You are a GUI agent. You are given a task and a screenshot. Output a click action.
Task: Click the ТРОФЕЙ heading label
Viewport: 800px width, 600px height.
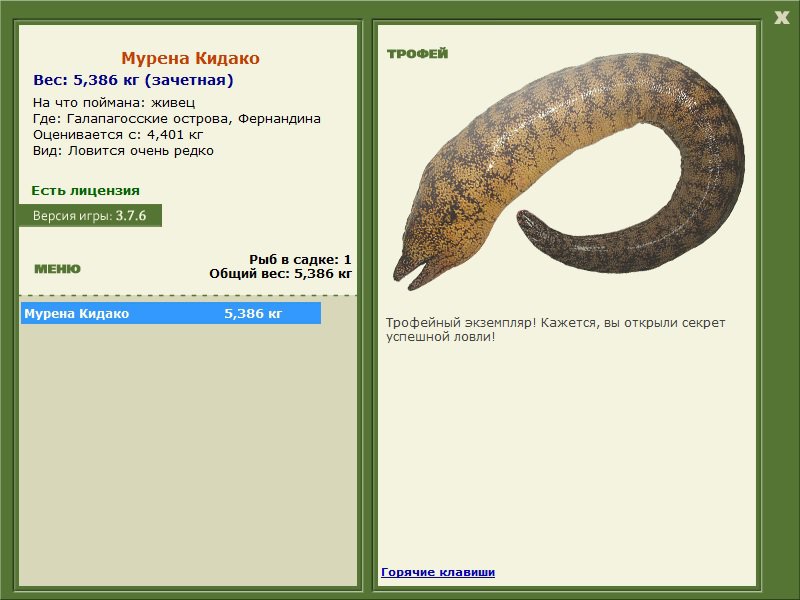[x=417, y=54]
